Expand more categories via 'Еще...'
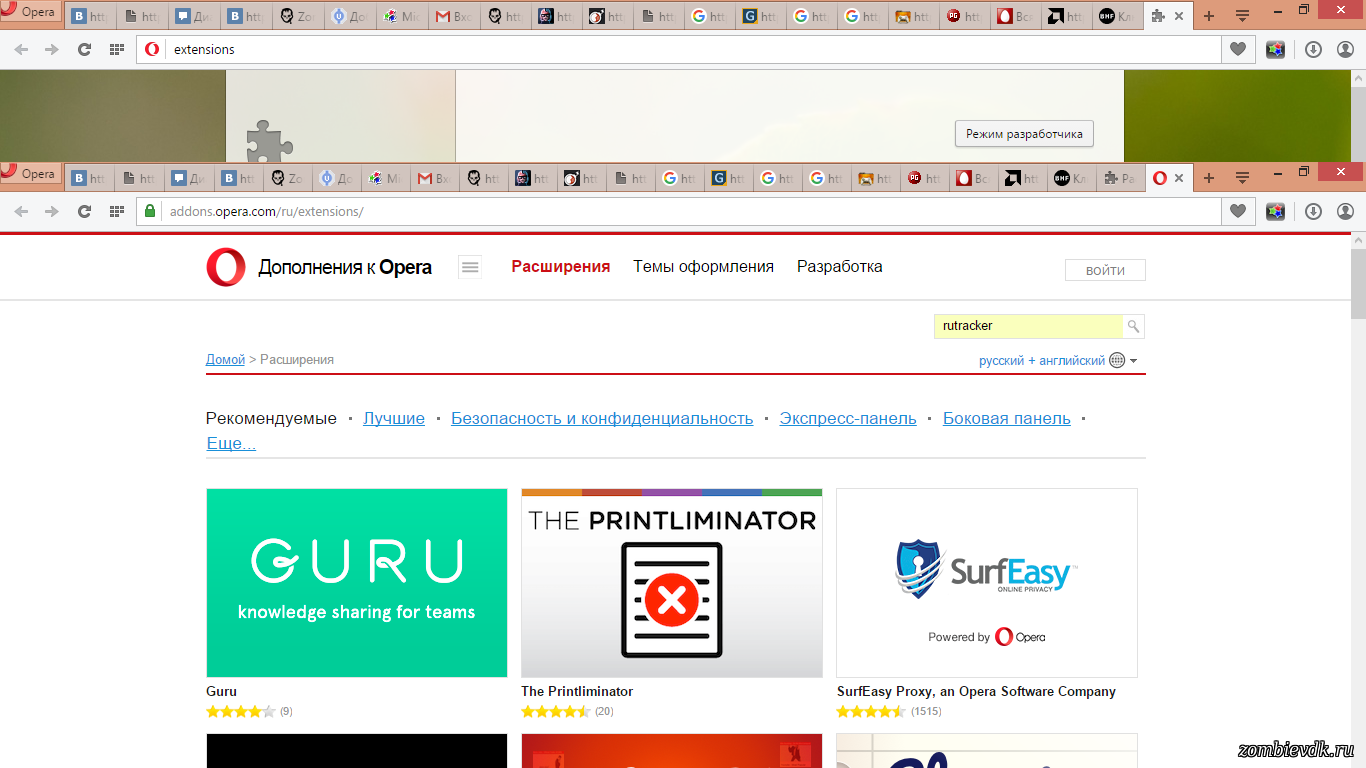The width and height of the screenshot is (1366, 768). (231, 444)
